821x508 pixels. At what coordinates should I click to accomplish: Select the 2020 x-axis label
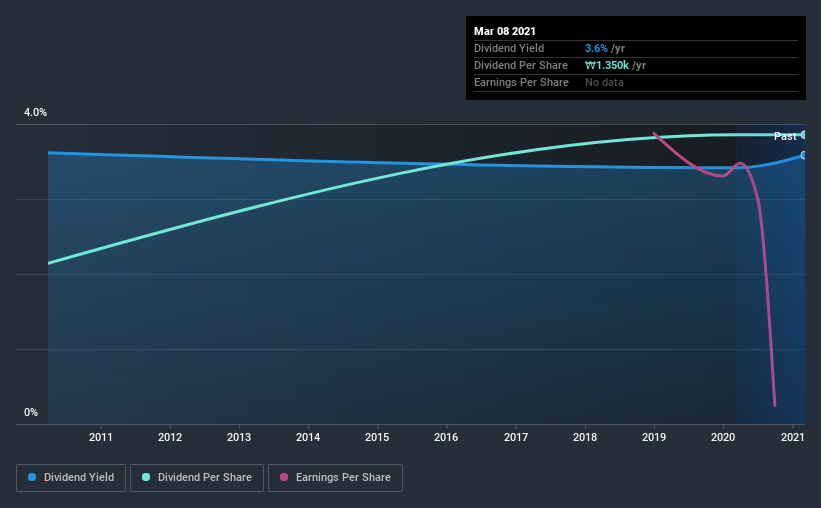[723, 437]
